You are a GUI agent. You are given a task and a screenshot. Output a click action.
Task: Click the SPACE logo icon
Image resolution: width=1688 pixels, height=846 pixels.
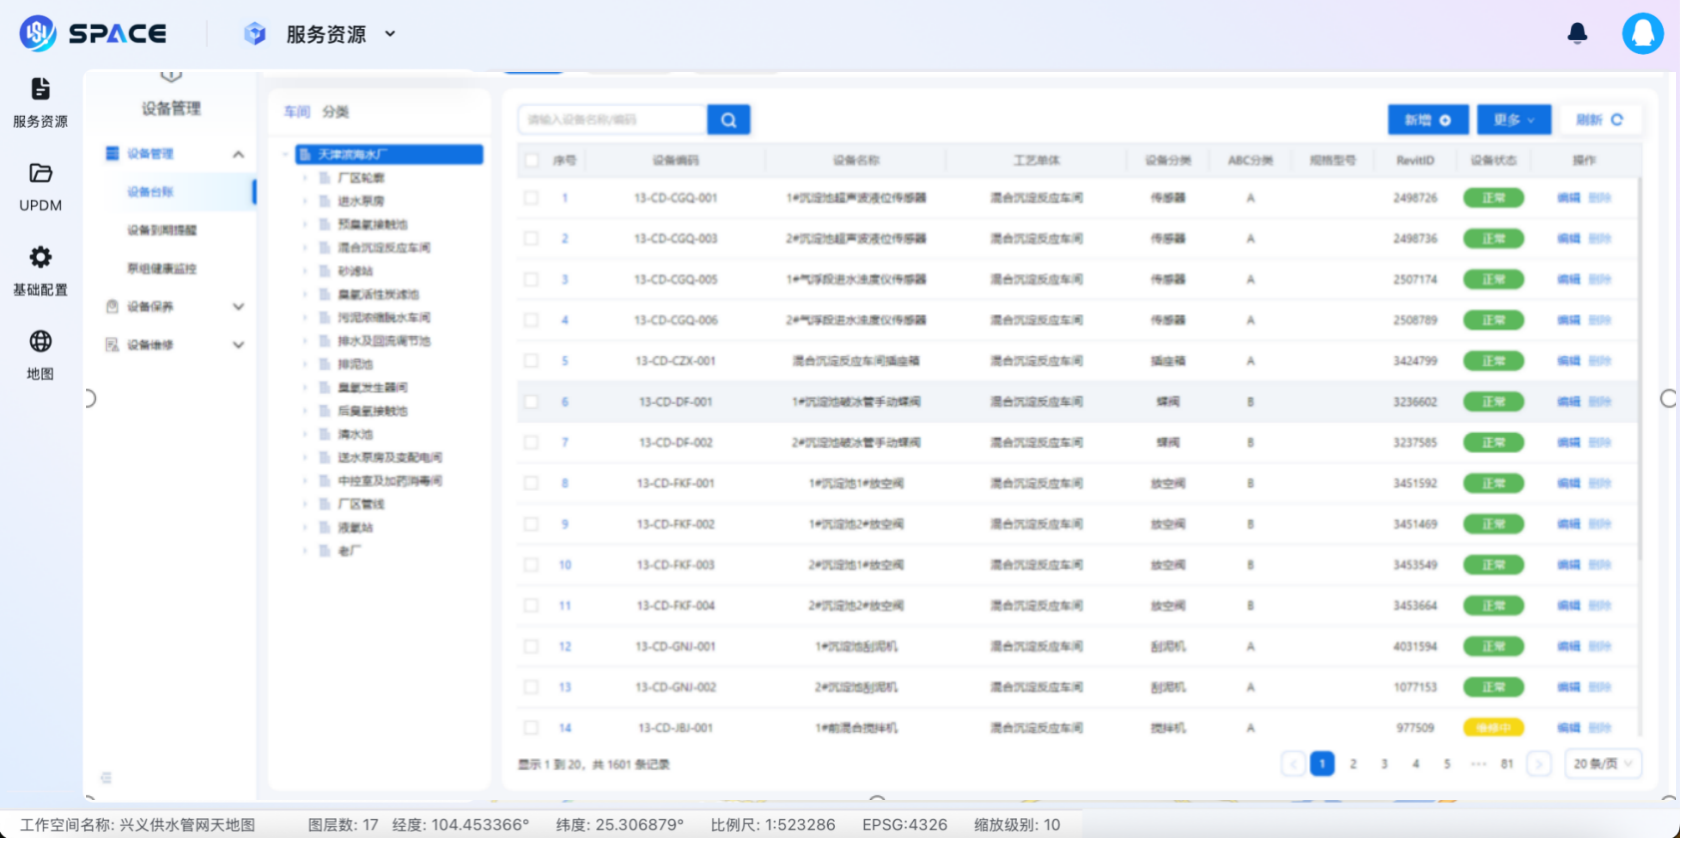[38, 34]
